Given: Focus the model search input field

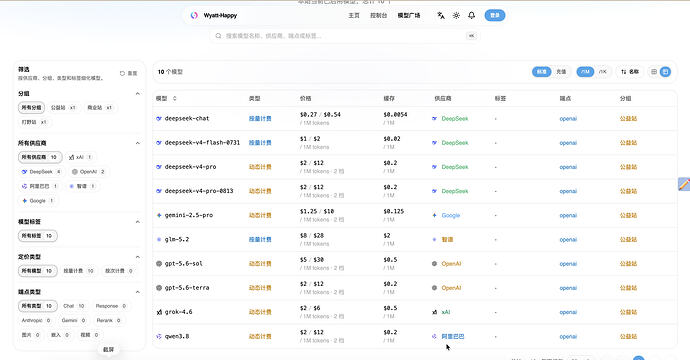Looking at the screenshot, I should 345,36.
